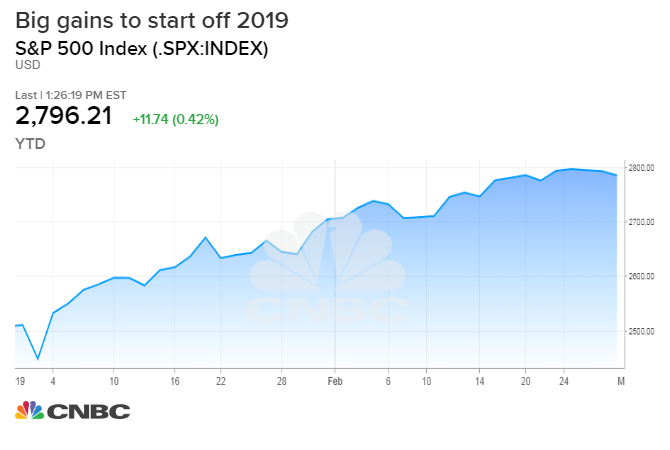Image resolution: width=670 pixels, height=450 pixels.
Task: Click the 24 date marker on the x-axis
Action: (x=564, y=380)
